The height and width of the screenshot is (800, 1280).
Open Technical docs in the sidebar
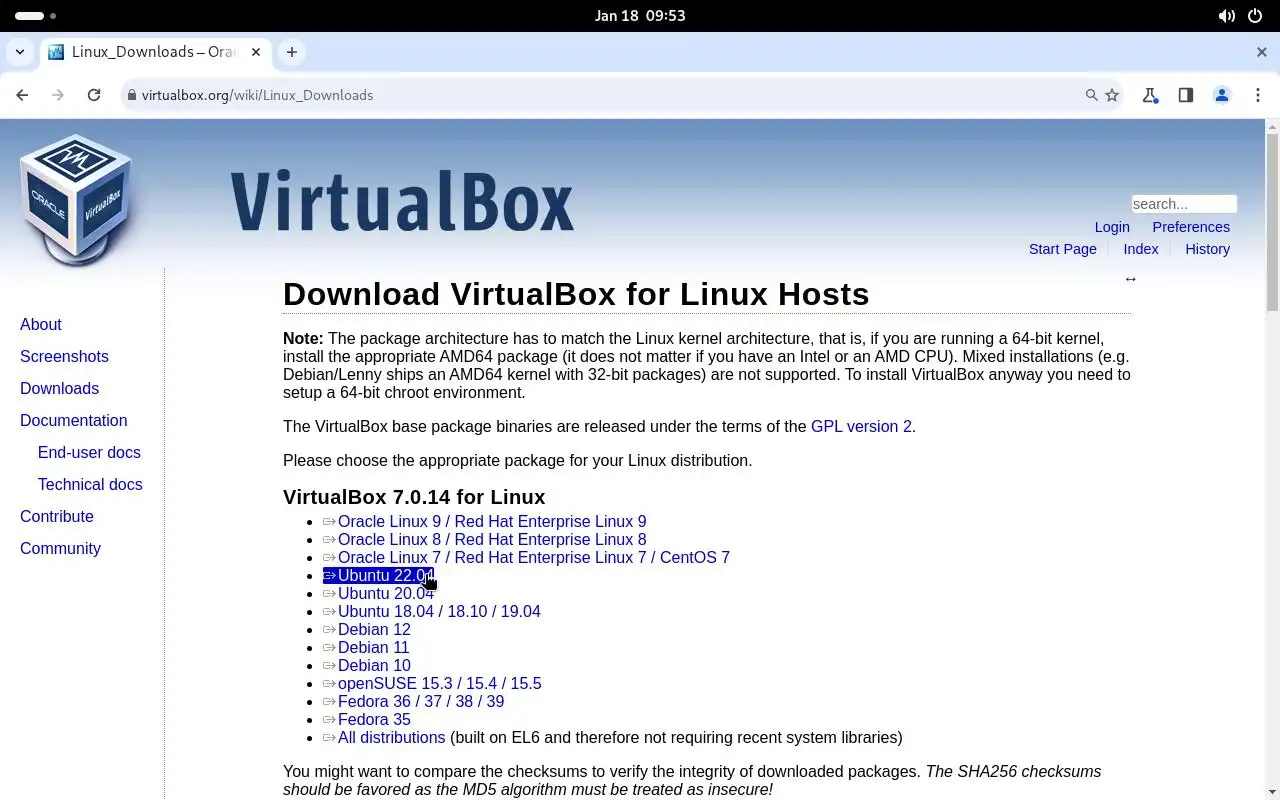tap(90, 484)
